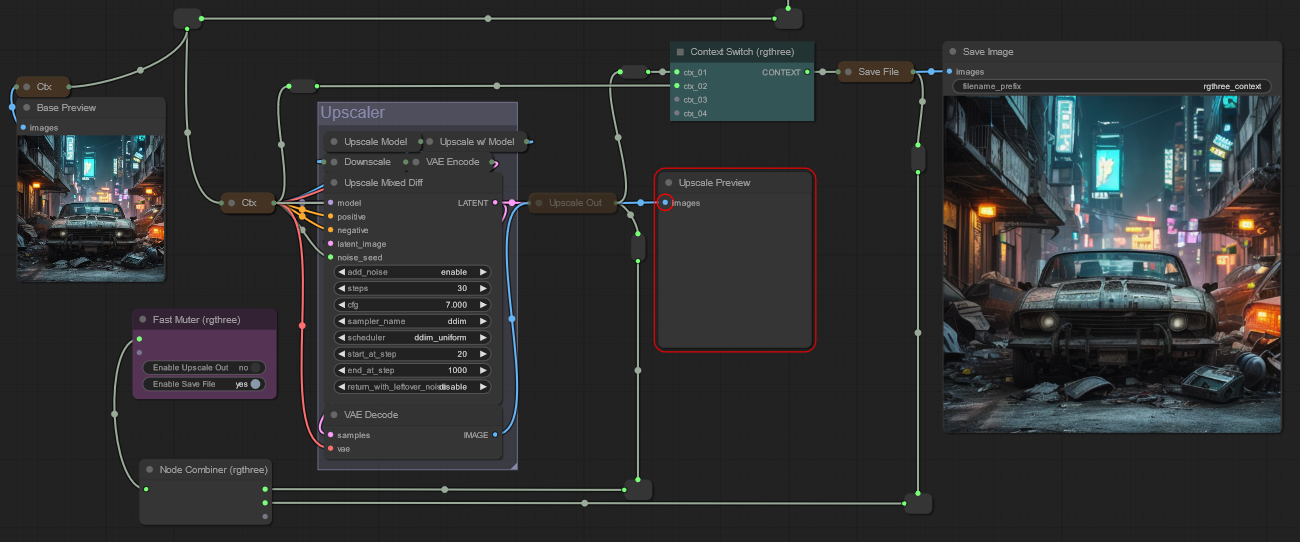The image size is (1300, 542).
Task: Click the Base Preview node collapse dot
Action: (26, 108)
